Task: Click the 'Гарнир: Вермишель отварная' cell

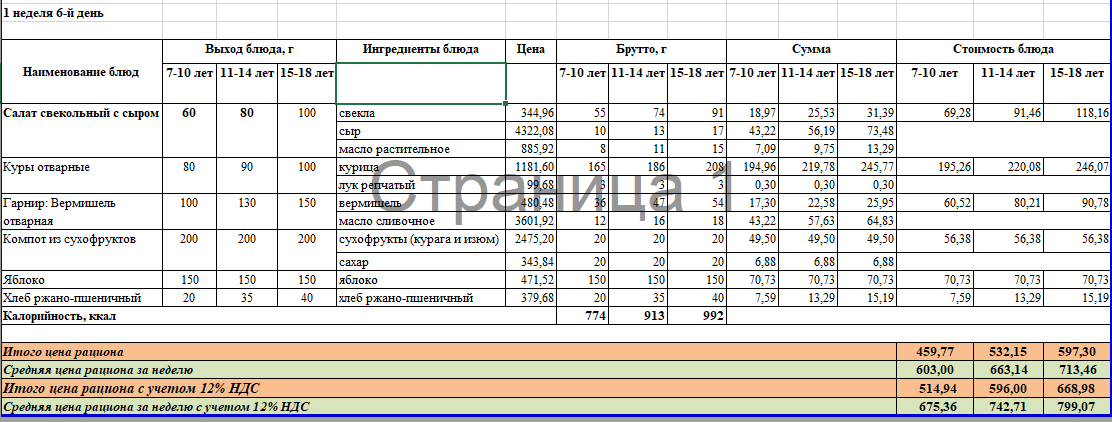Action: click(x=81, y=211)
